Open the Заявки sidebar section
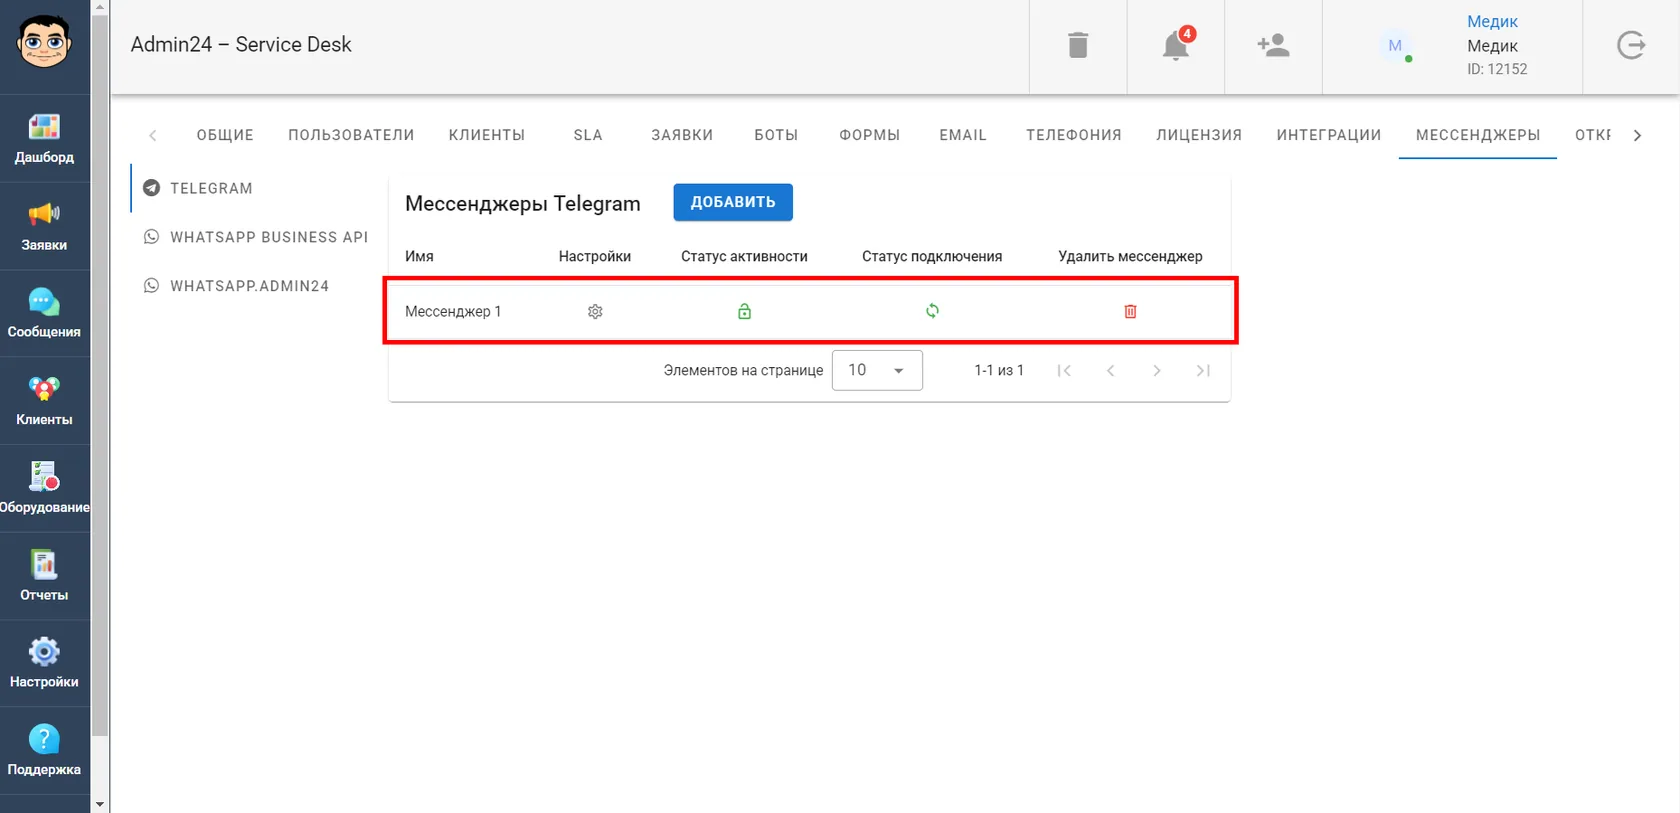The image size is (1680, 813). pos(44,226)
